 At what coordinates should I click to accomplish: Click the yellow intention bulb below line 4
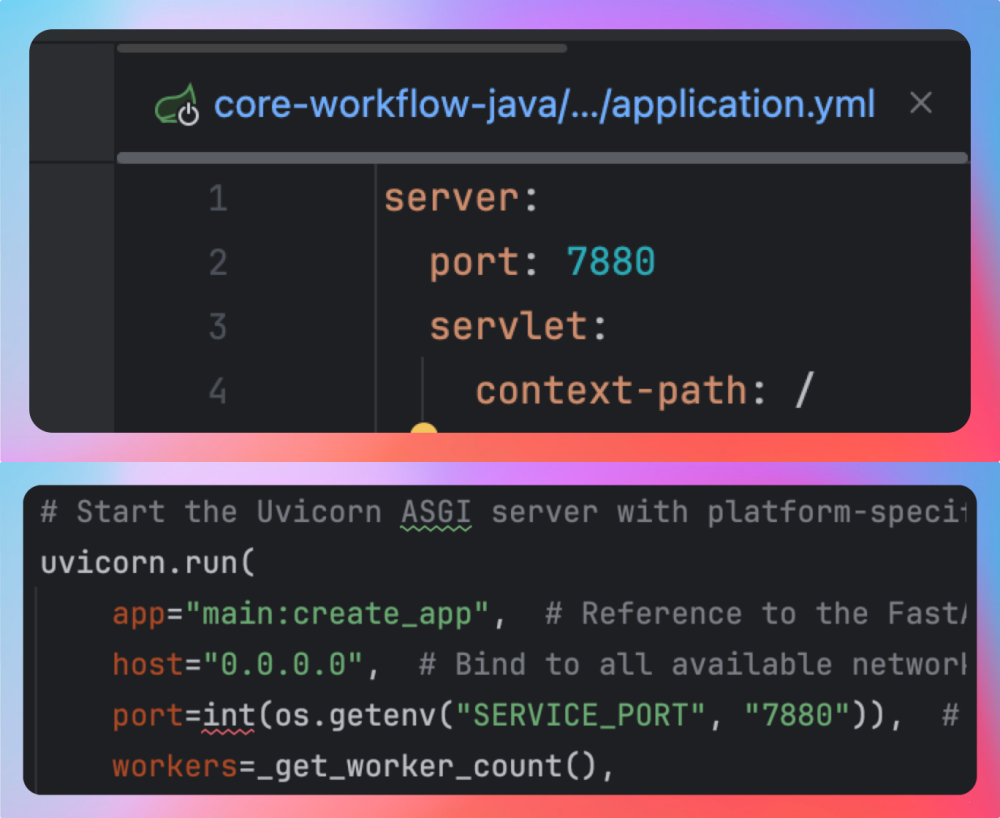[424, 428]
